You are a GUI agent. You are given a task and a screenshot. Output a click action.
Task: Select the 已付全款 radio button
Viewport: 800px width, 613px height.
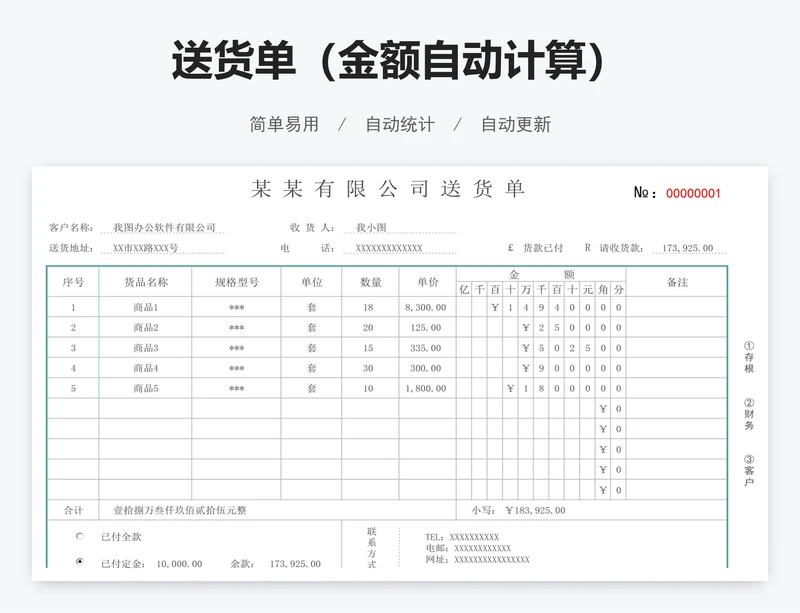click(x=80, y=536)
